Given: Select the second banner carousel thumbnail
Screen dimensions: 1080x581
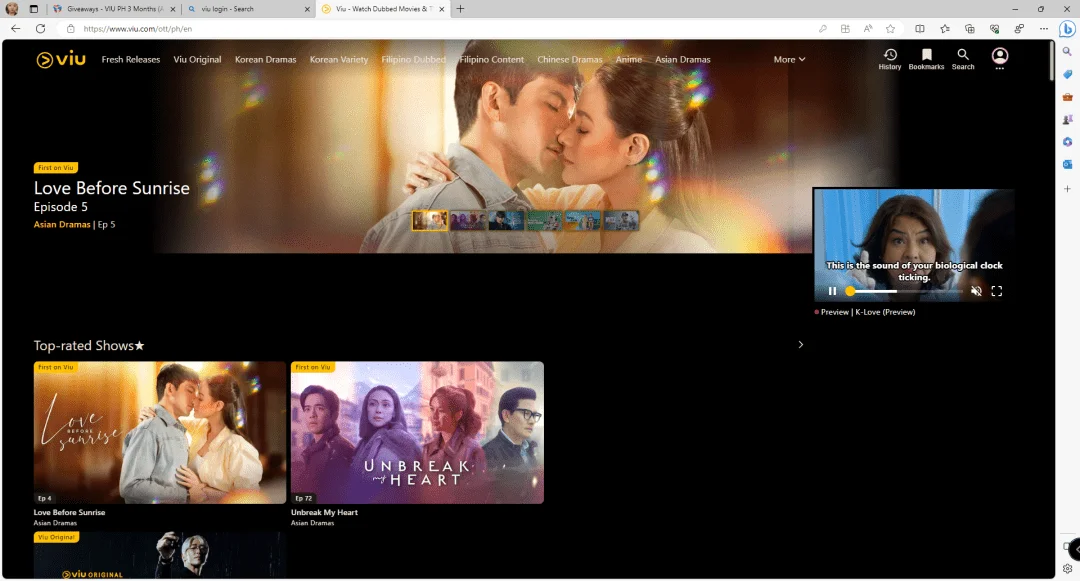Looking at the screenshot, I should pyautogui.click(x=468, y=220).
